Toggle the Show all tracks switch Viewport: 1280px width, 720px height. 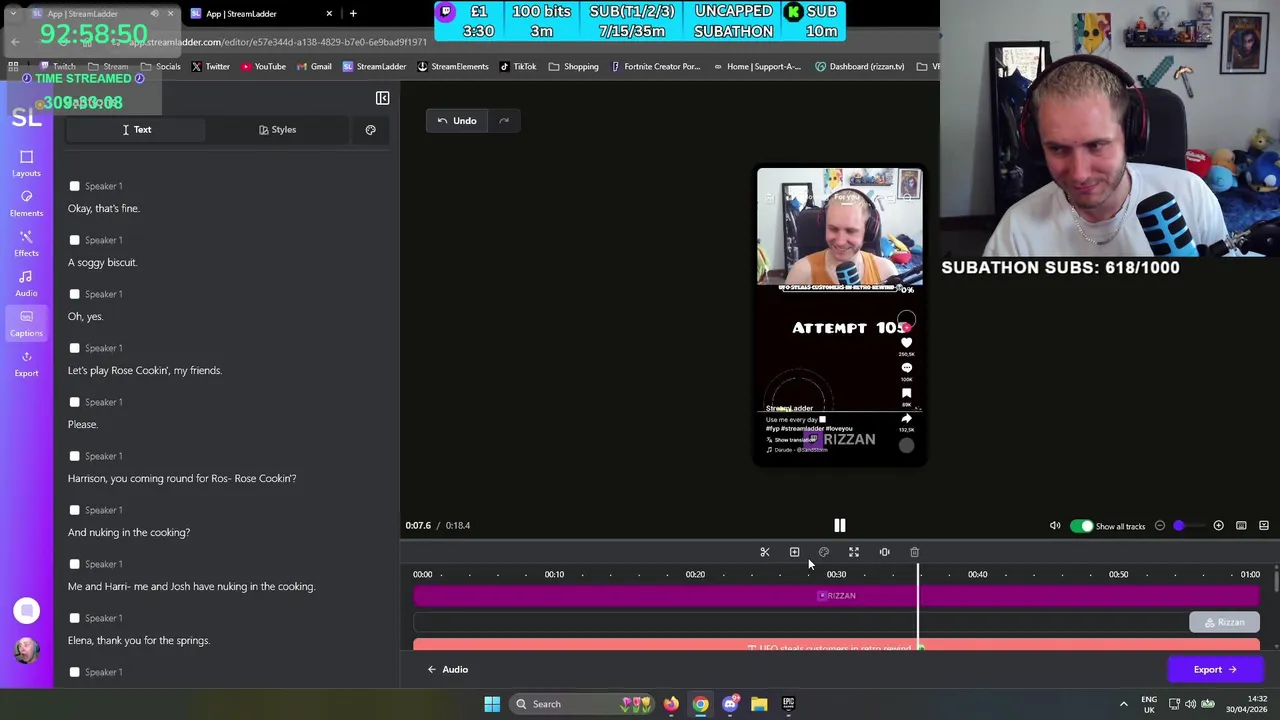pos(1081,526)
